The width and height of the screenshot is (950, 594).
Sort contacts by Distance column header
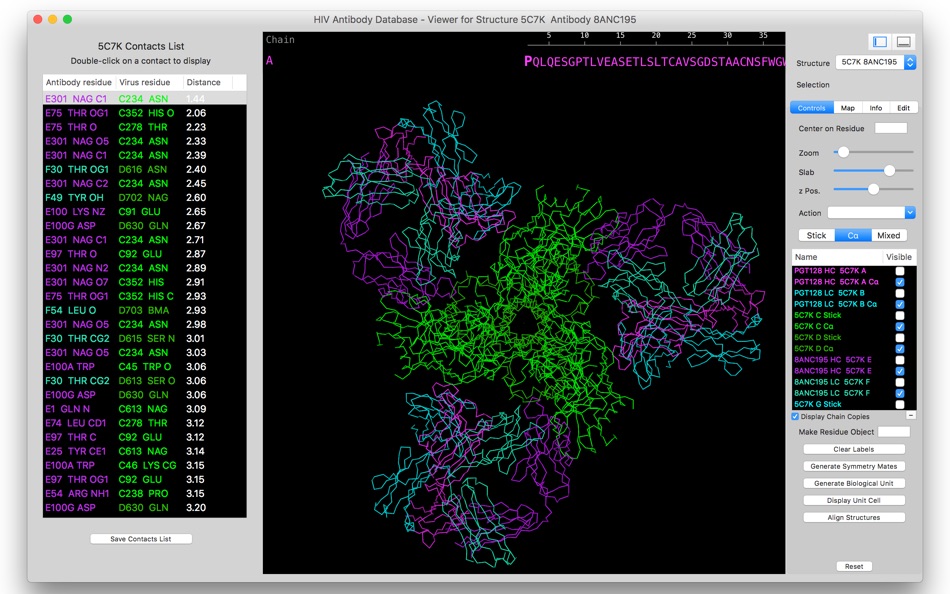point(204,82)
